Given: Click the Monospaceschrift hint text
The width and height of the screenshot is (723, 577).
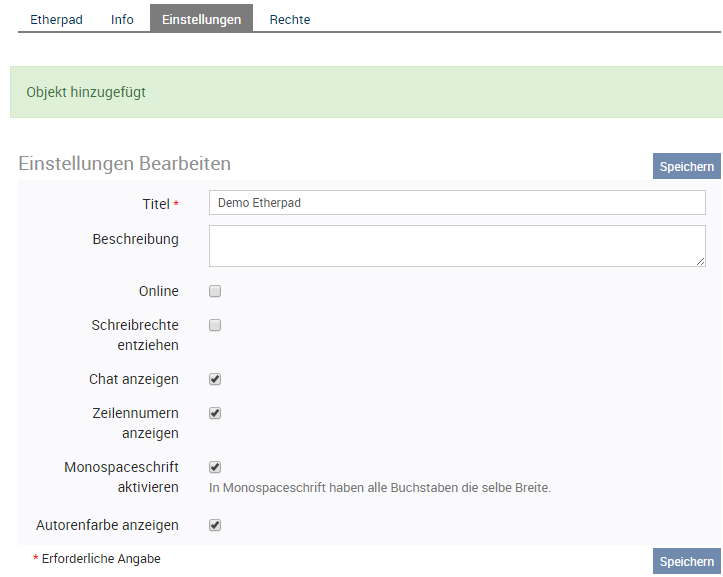Looking at the screenshot, I should click(380, 488).
